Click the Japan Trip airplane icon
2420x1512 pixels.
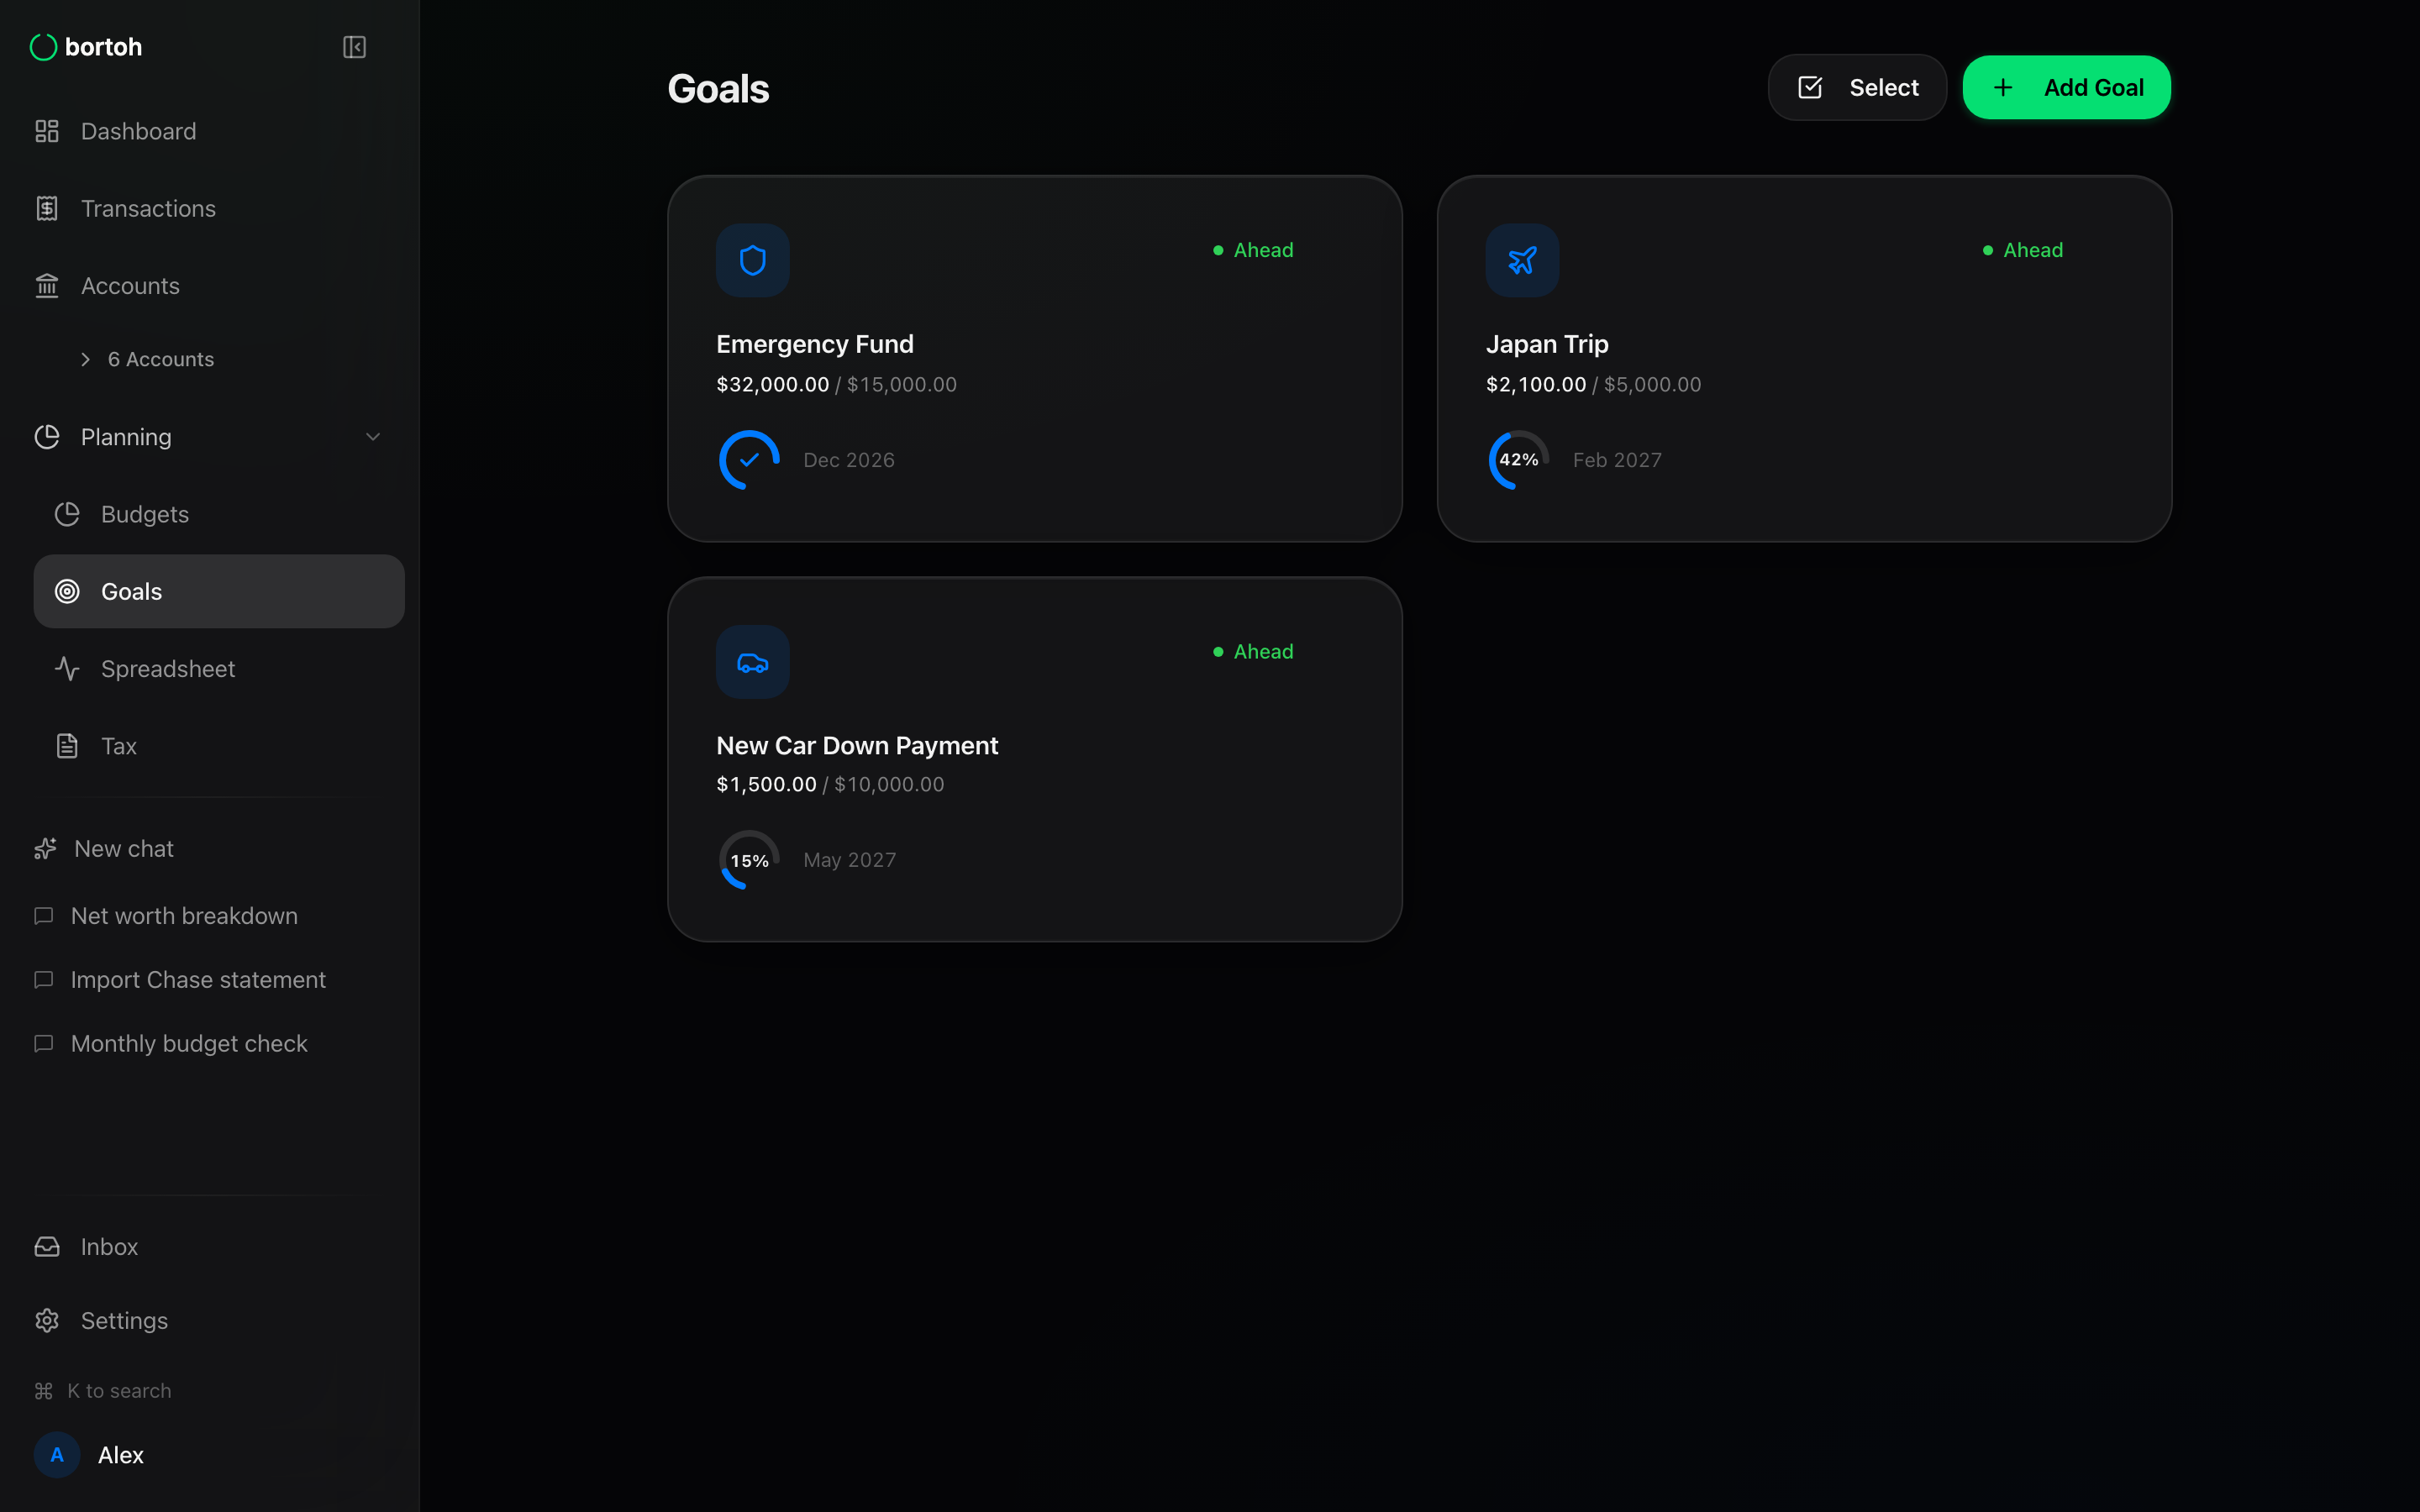tap(1521, 260)
